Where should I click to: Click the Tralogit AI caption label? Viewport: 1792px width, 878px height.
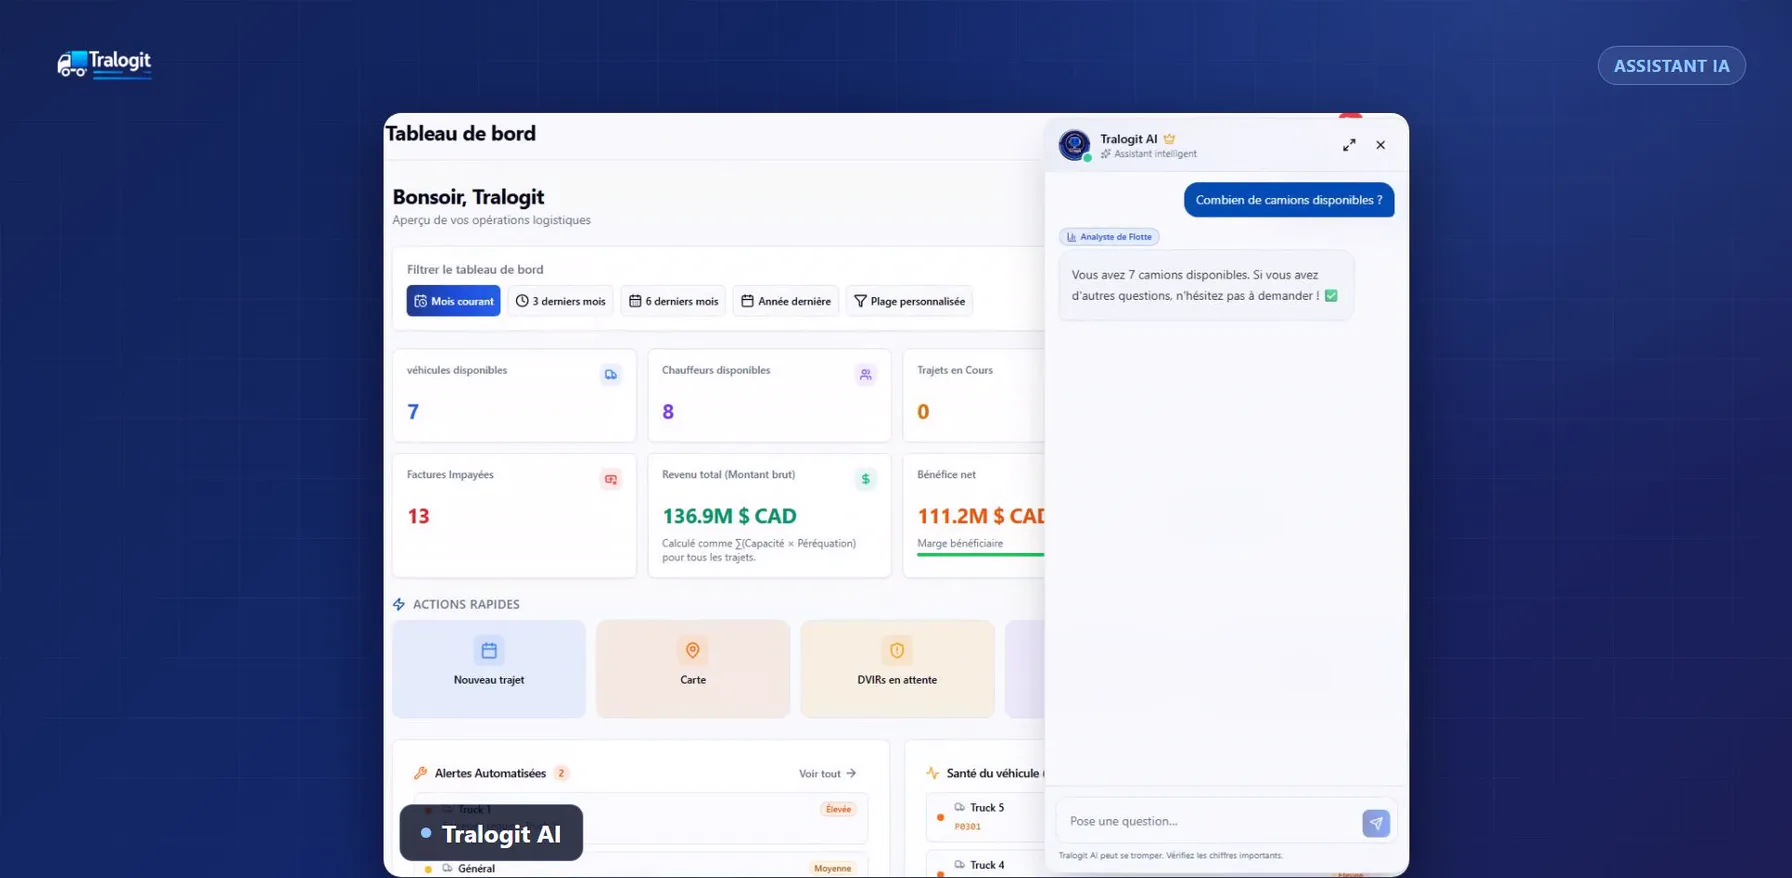pos(491,834)
